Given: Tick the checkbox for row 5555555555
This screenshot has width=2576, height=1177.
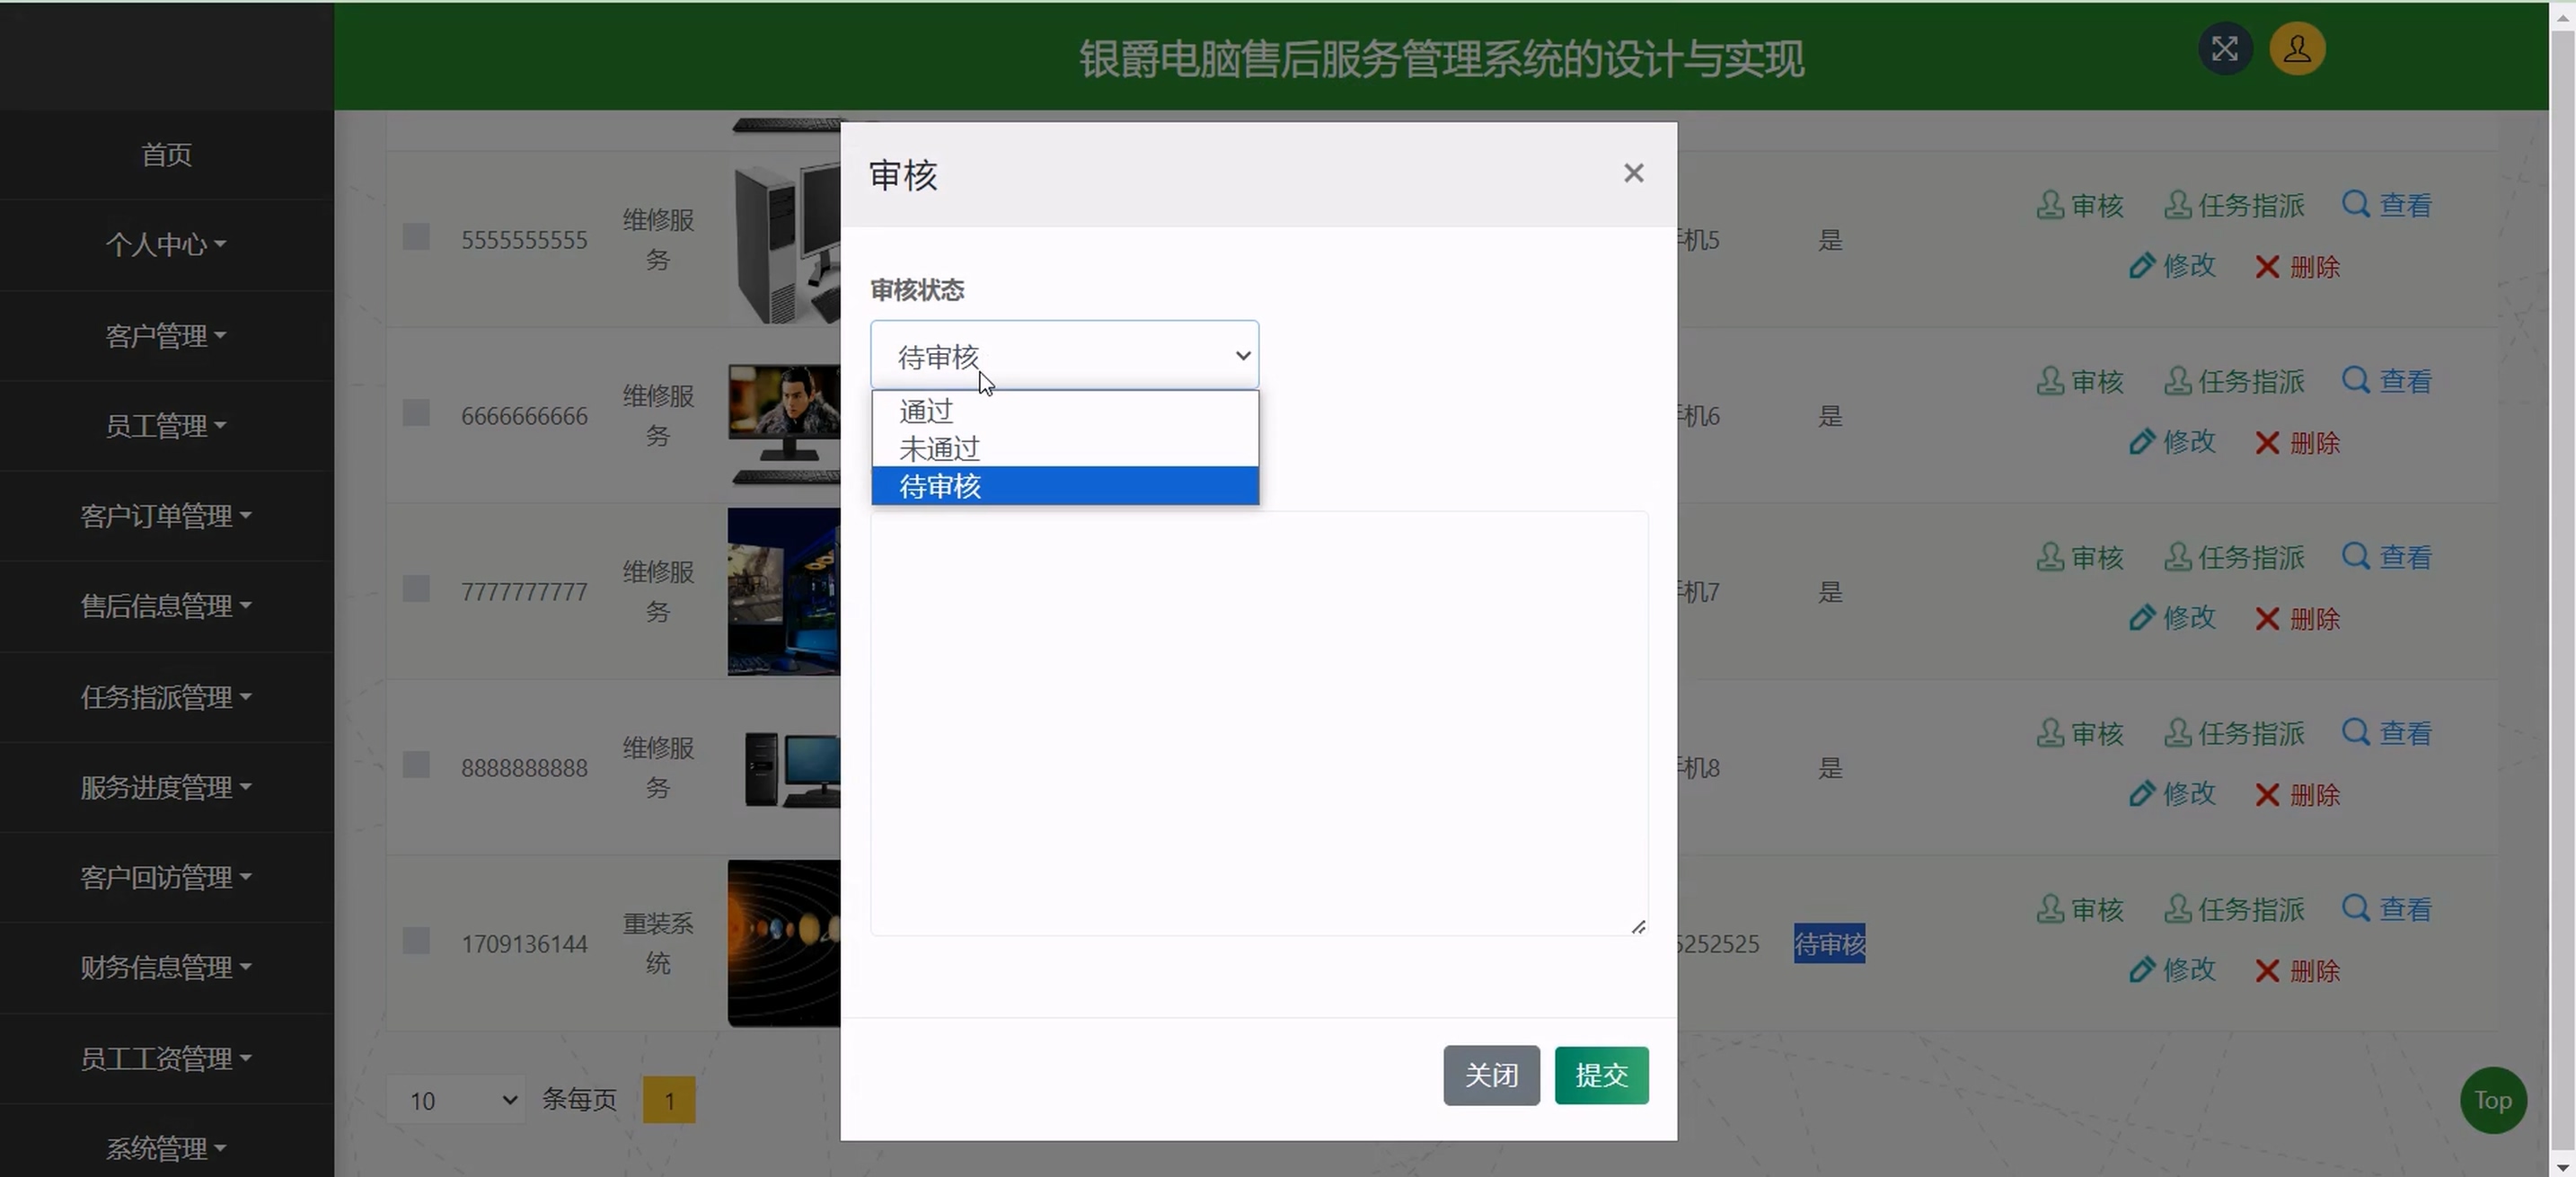Looking at the screenshot, I should pos(416,237).
